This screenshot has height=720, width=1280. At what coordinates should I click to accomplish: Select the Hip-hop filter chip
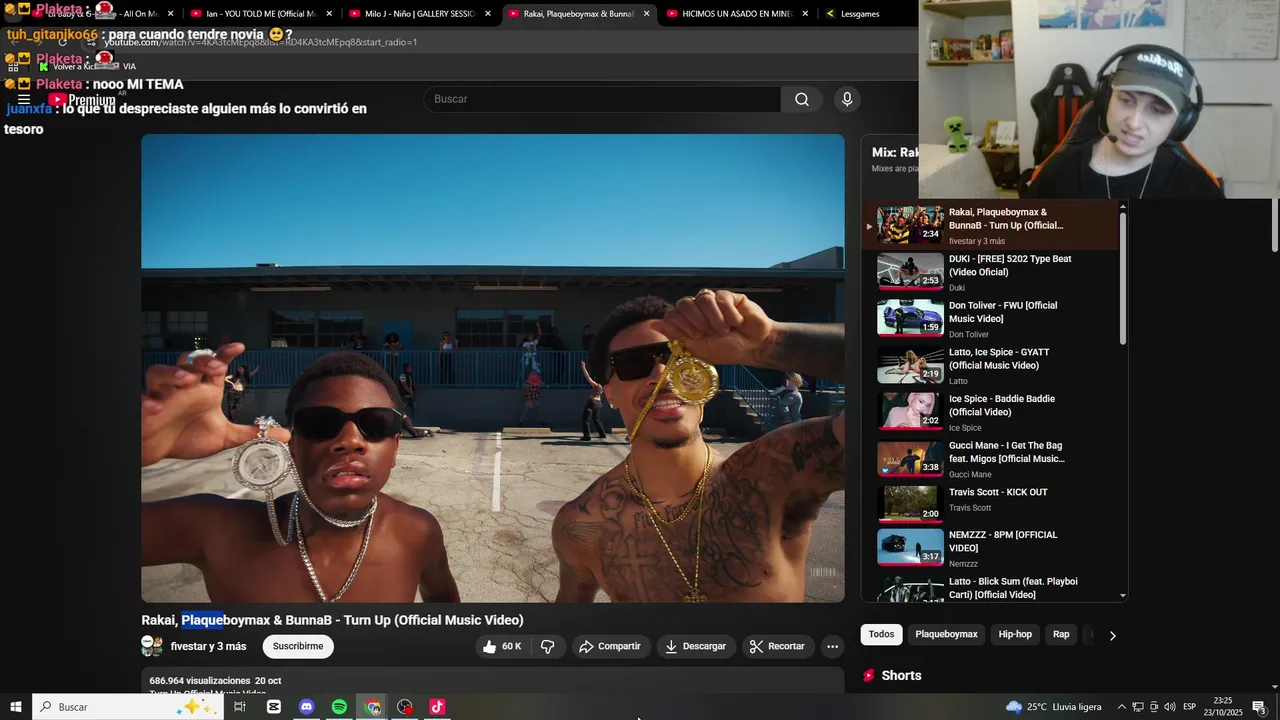(x=1015, y=635)
